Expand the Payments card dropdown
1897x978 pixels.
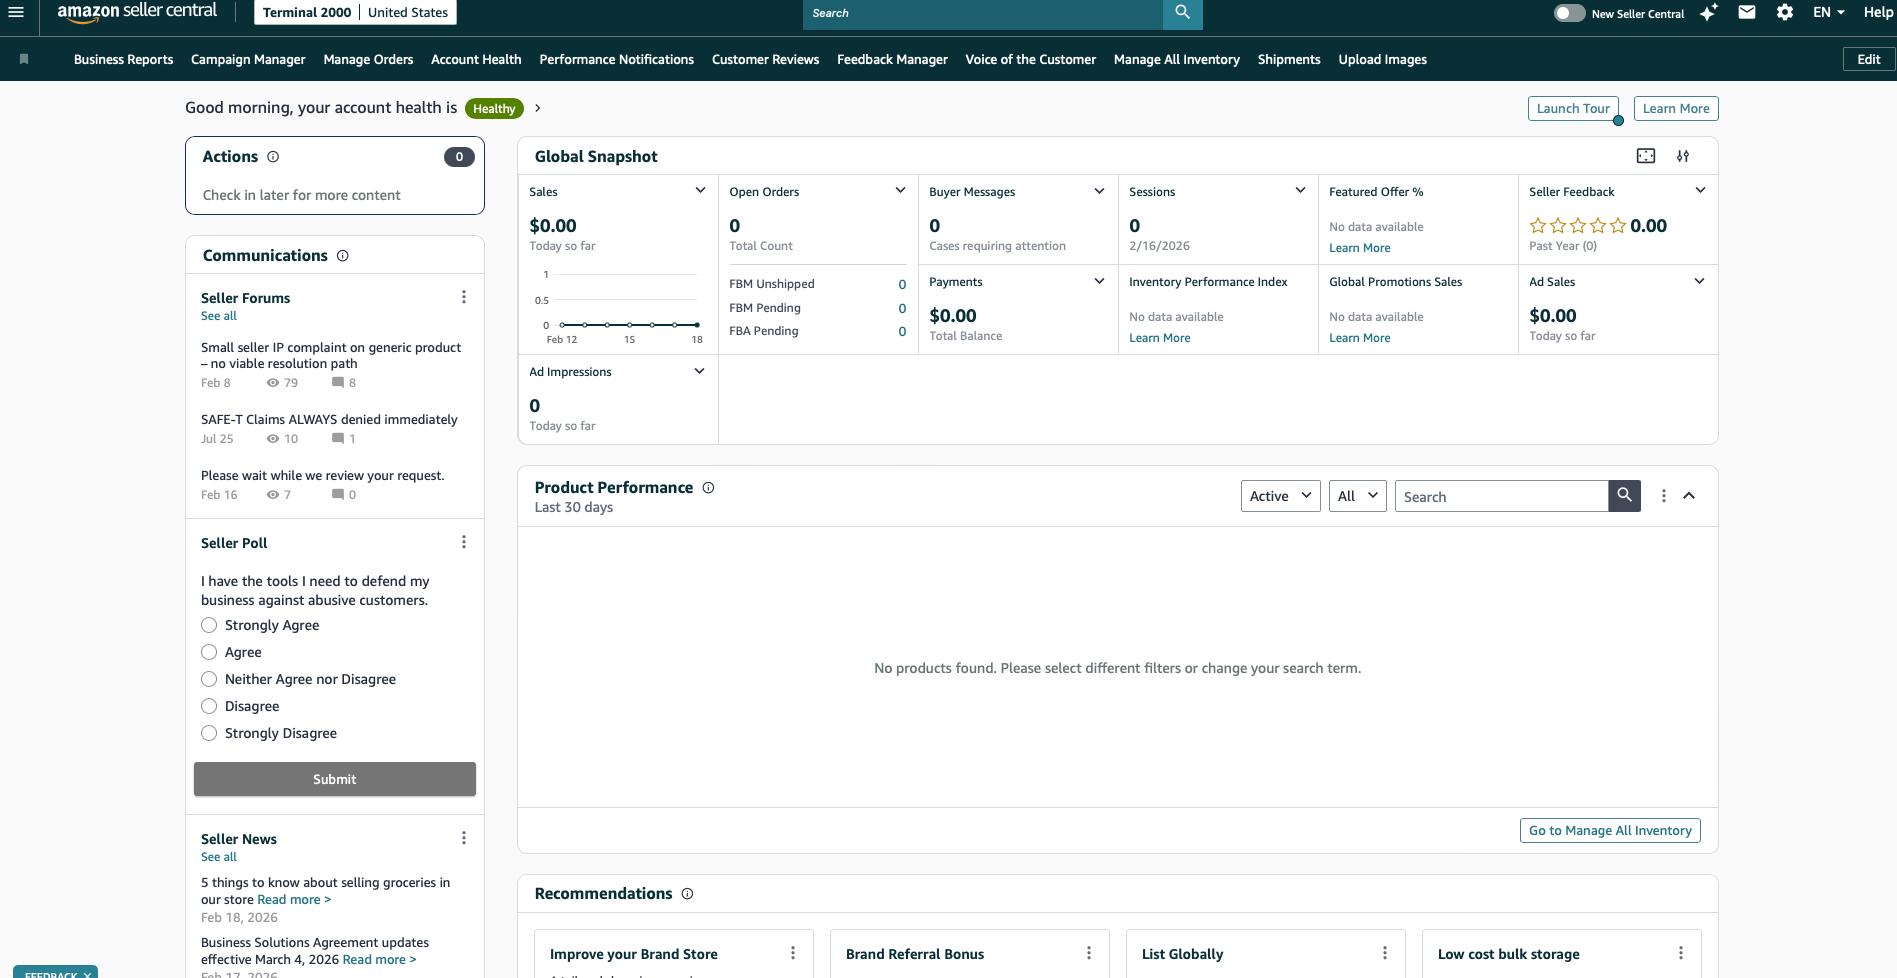click(1099, 281)
